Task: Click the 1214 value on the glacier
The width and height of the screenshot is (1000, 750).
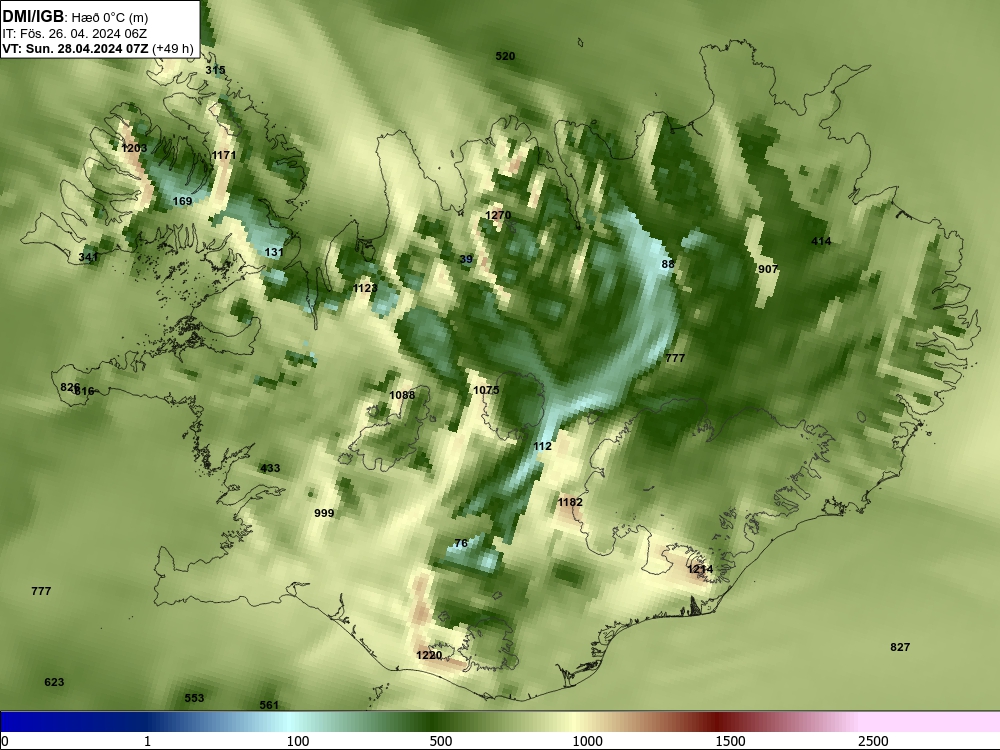Action: [x=700, y=569]
